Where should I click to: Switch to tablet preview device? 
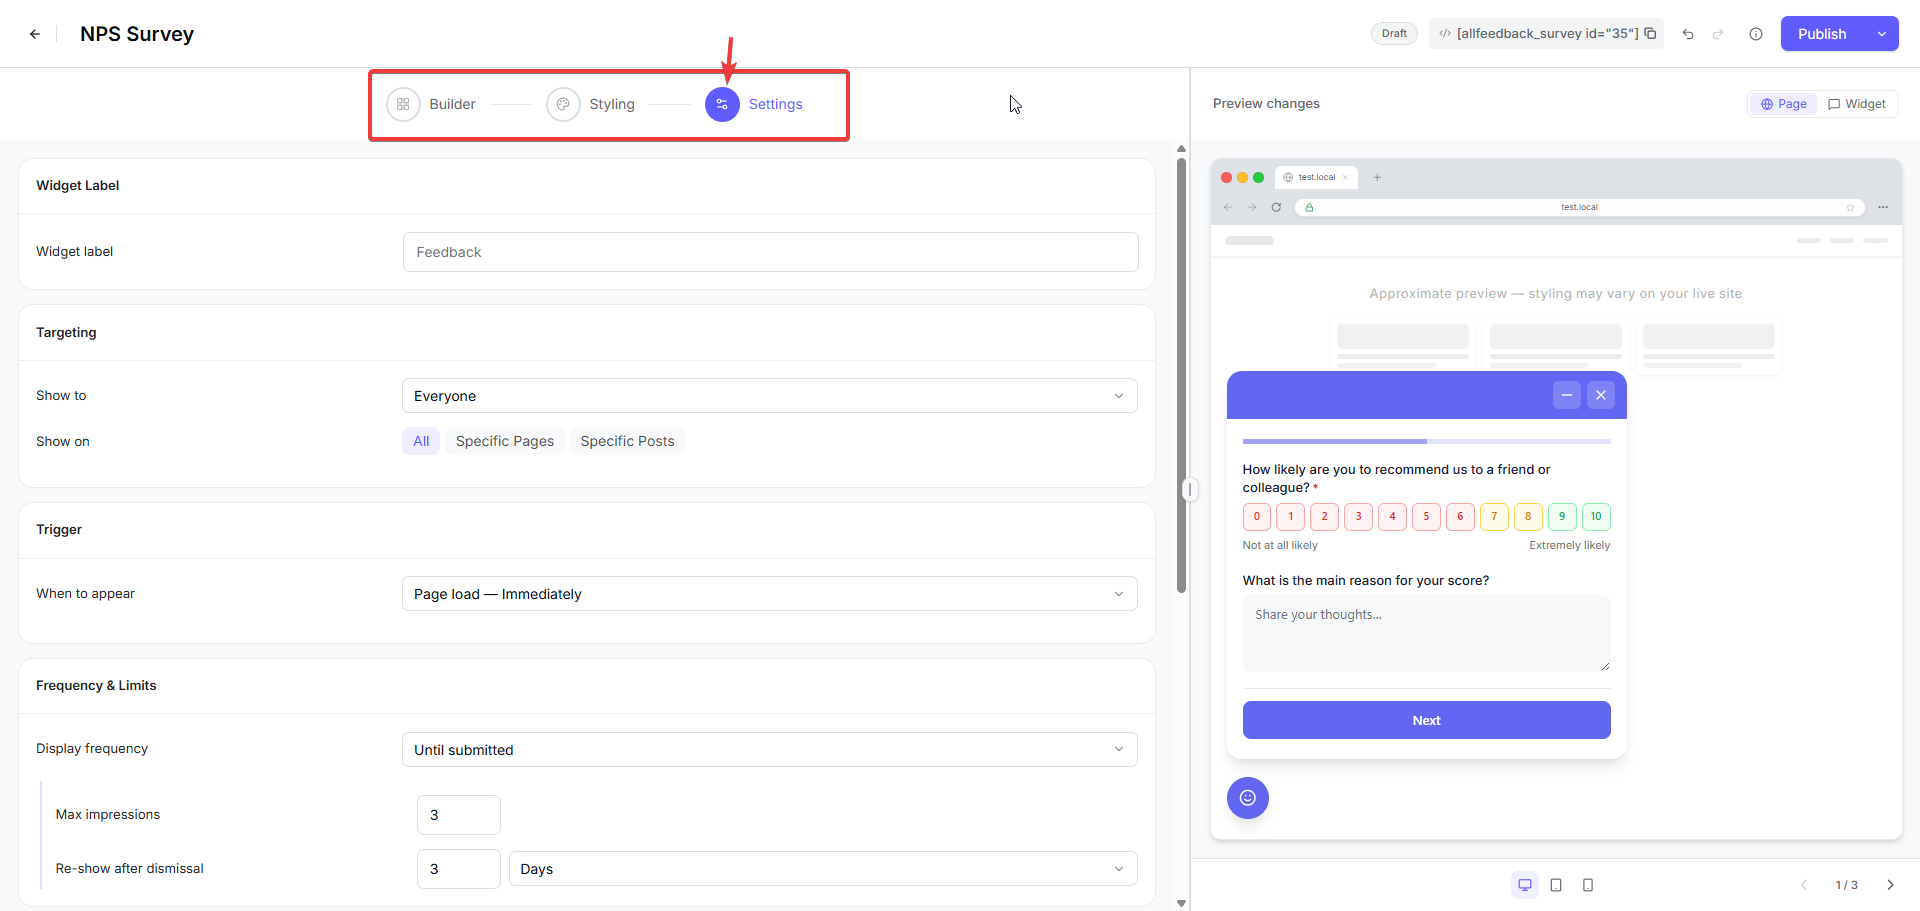pyautogui.click(x=1556, y=885)
